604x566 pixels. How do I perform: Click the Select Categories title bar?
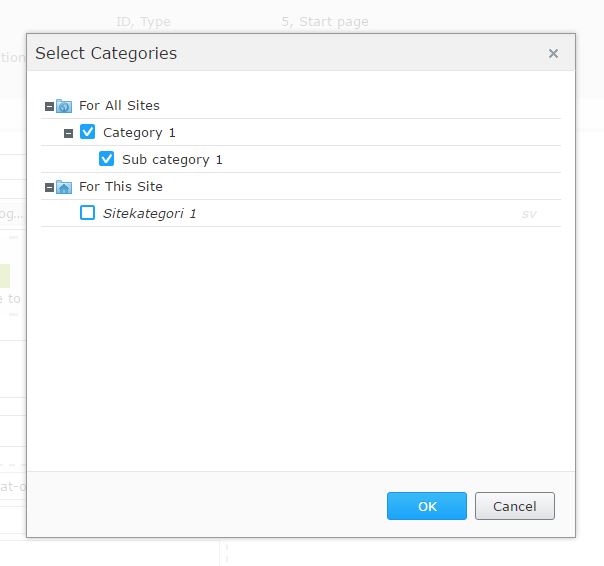301,53
